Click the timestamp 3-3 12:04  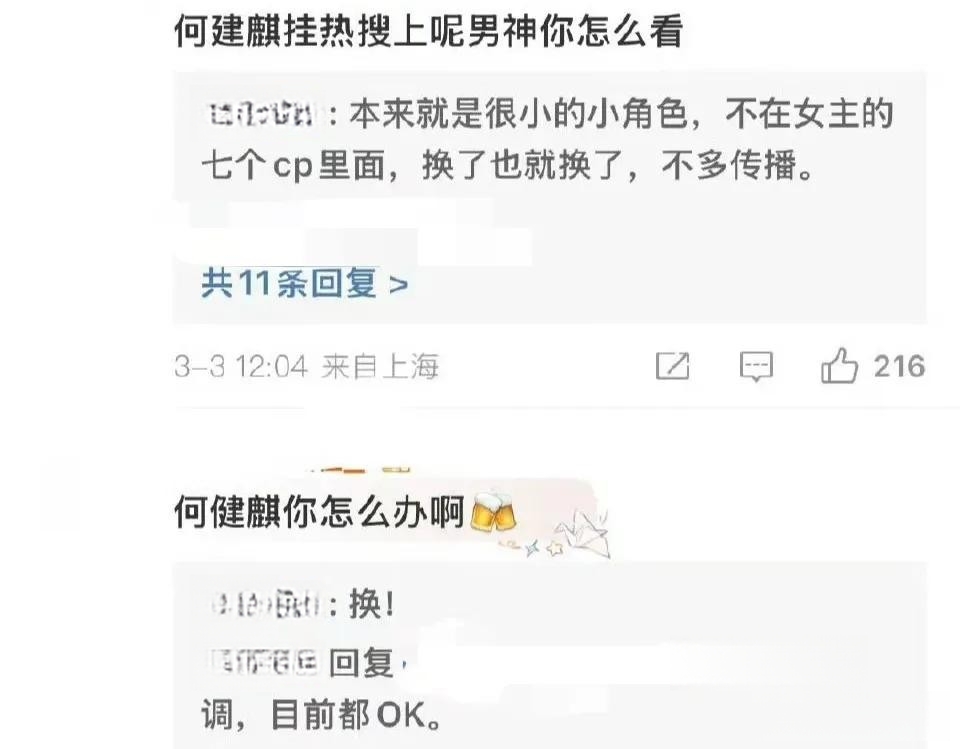click(x=241, y=367)
